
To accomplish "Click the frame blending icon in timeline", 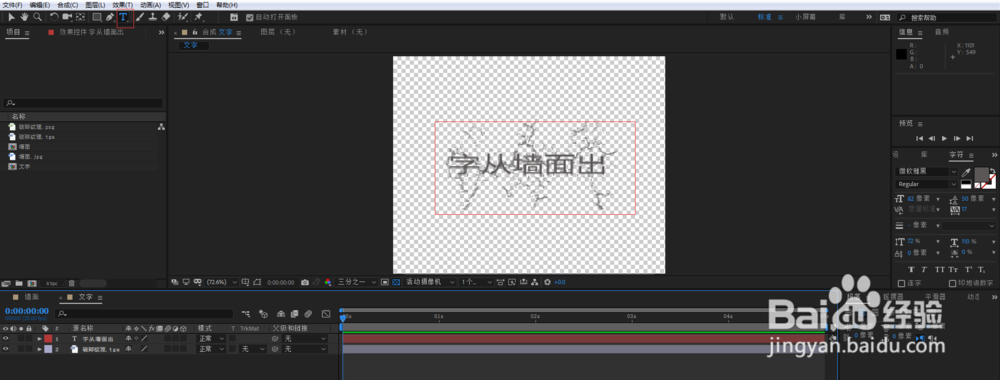I will 295,314.
